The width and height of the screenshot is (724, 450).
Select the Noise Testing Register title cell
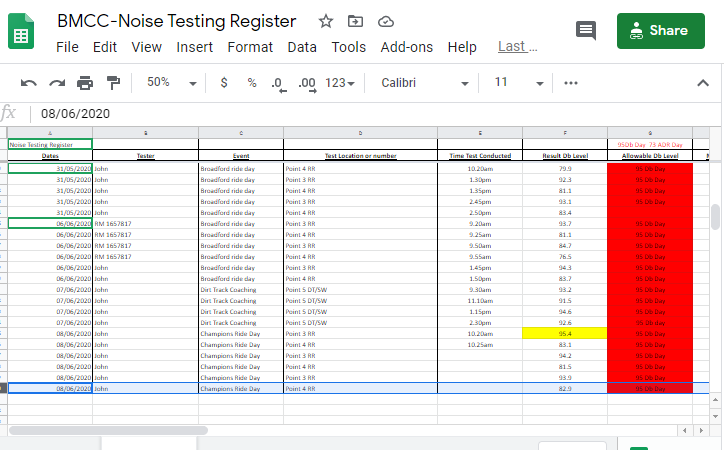(50, 144)
